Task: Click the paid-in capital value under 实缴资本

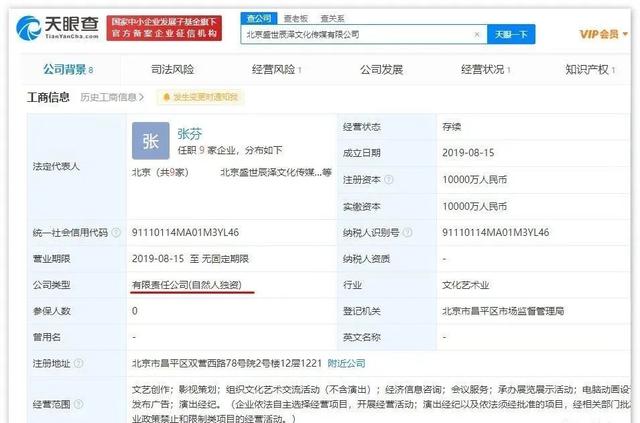Action: point(475,207)
